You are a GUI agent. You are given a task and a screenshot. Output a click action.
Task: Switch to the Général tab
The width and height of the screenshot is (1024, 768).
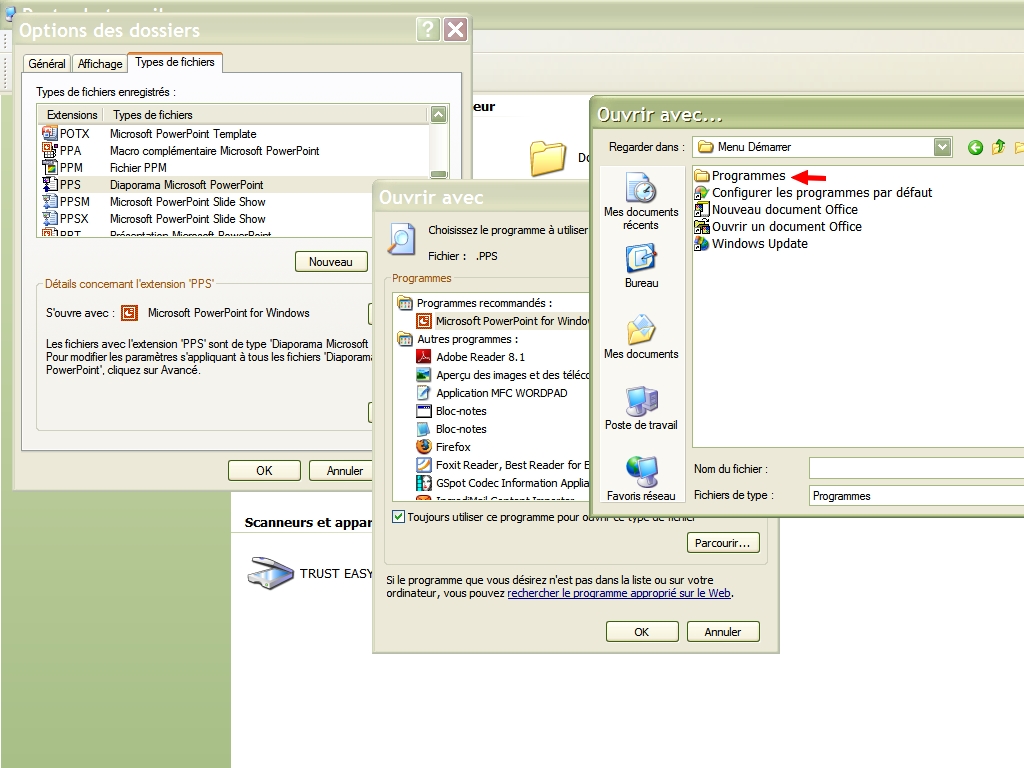(x=47, y=64)
